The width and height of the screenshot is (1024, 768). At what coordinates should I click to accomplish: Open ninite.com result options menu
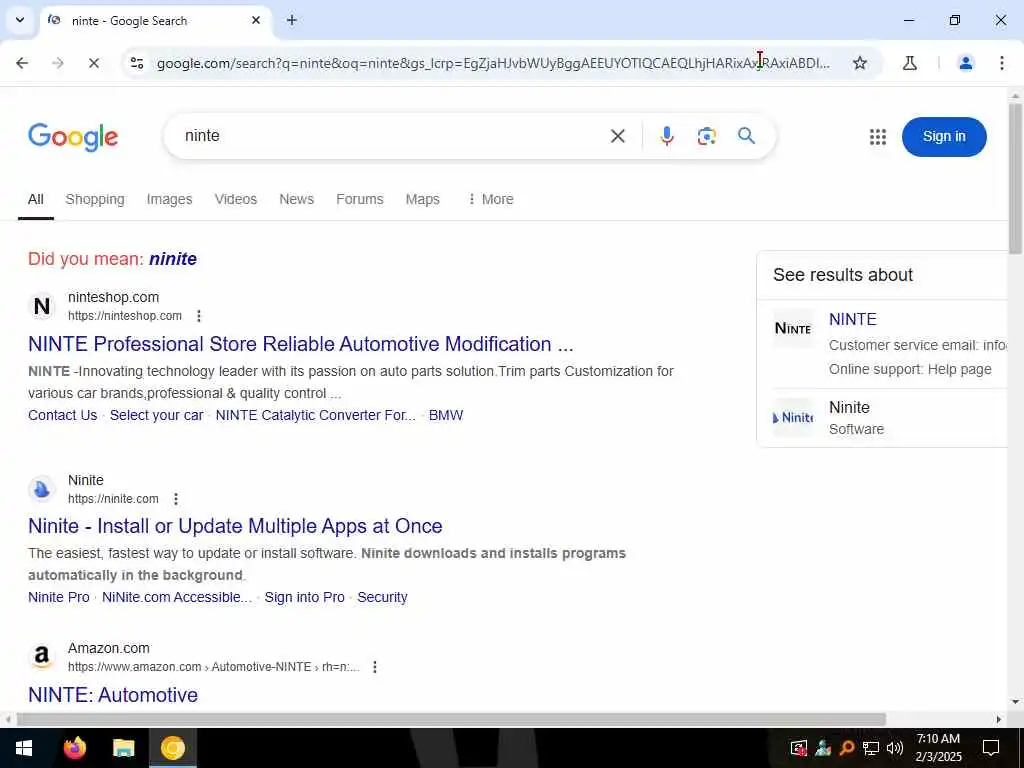click(x=176, y=499)
